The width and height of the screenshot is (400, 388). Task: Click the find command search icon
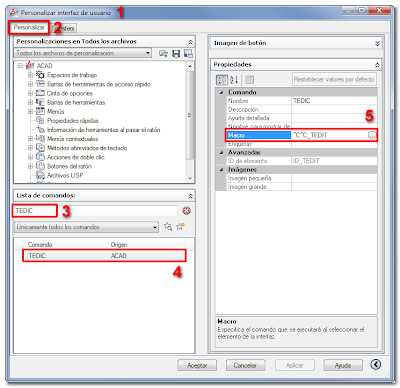(168, 227)
